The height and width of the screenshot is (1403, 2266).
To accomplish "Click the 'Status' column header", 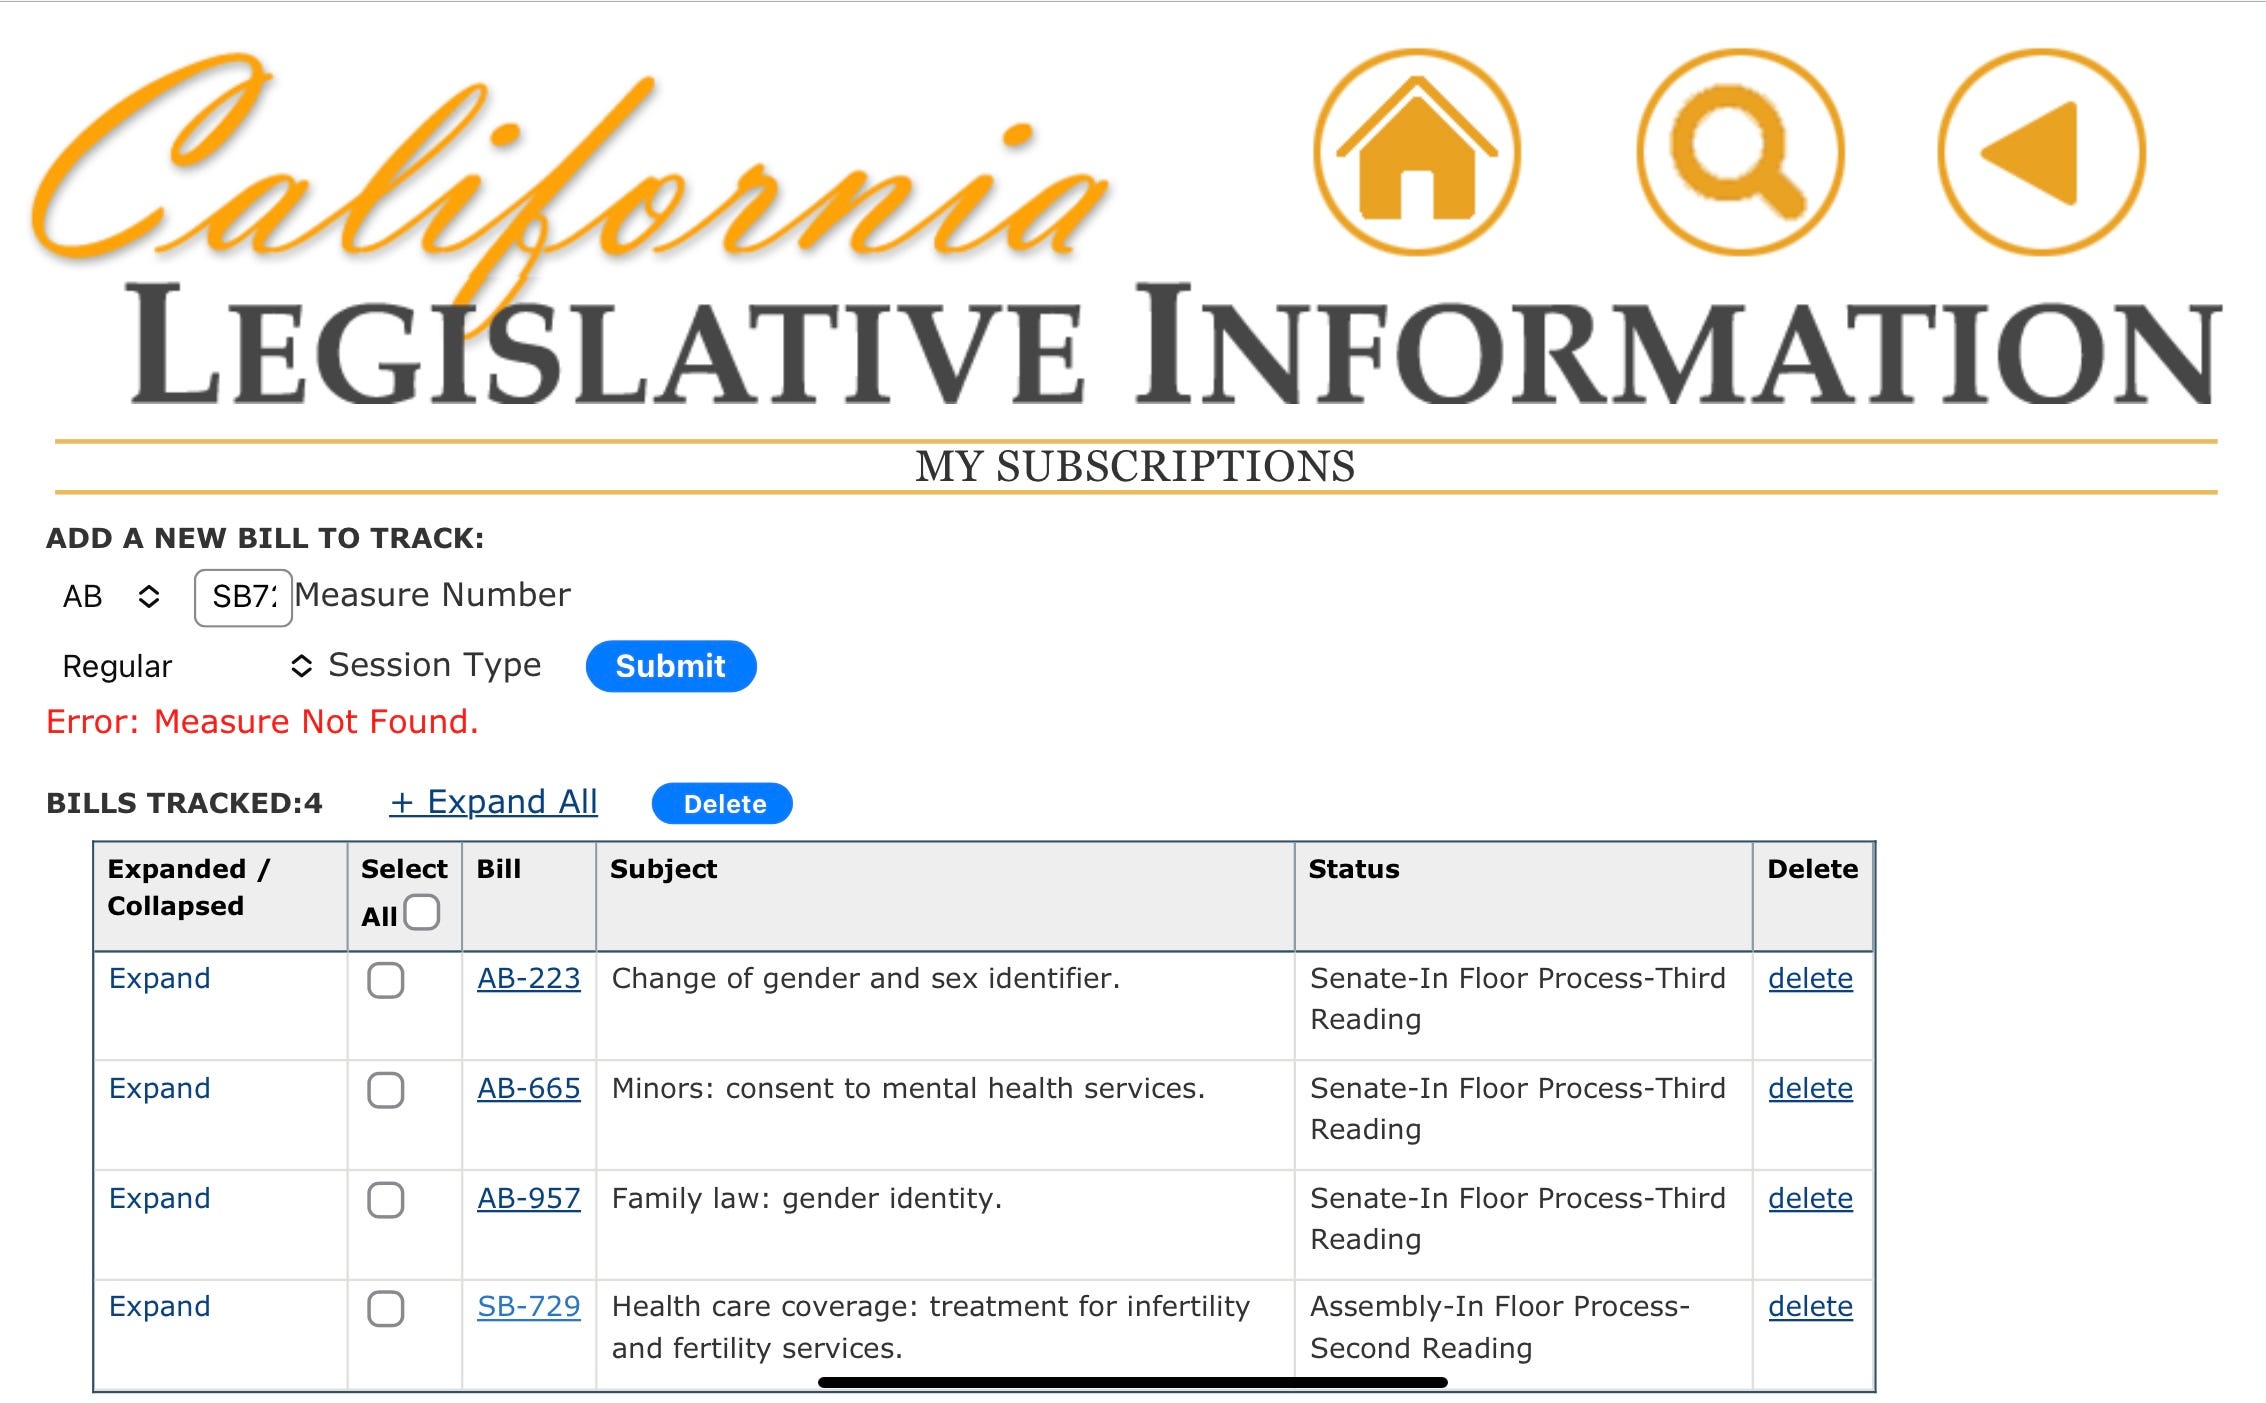I will click(1354, 869).
